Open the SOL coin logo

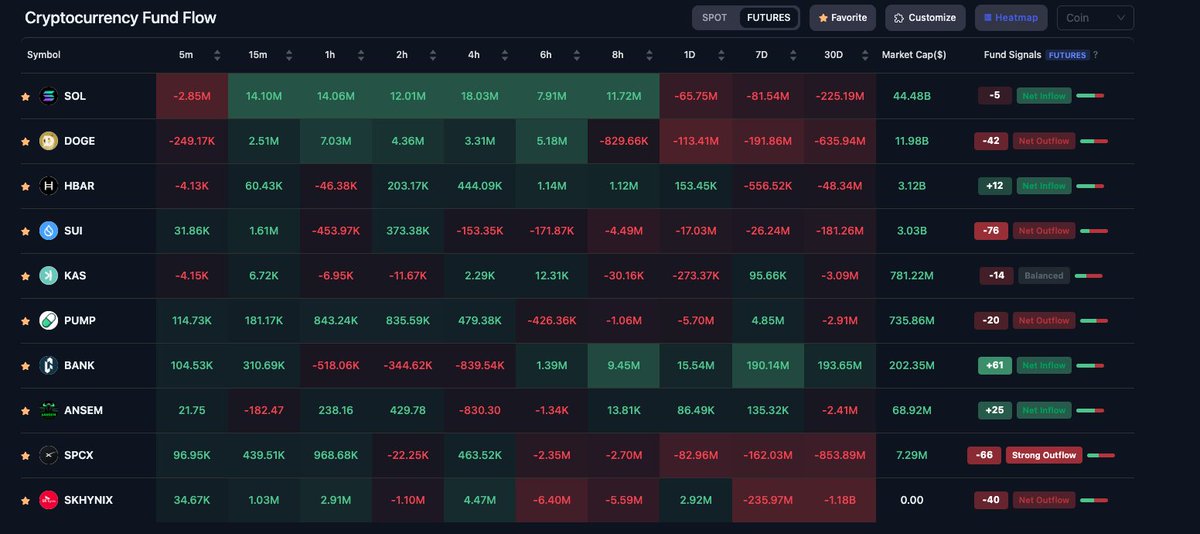(48, 97)
